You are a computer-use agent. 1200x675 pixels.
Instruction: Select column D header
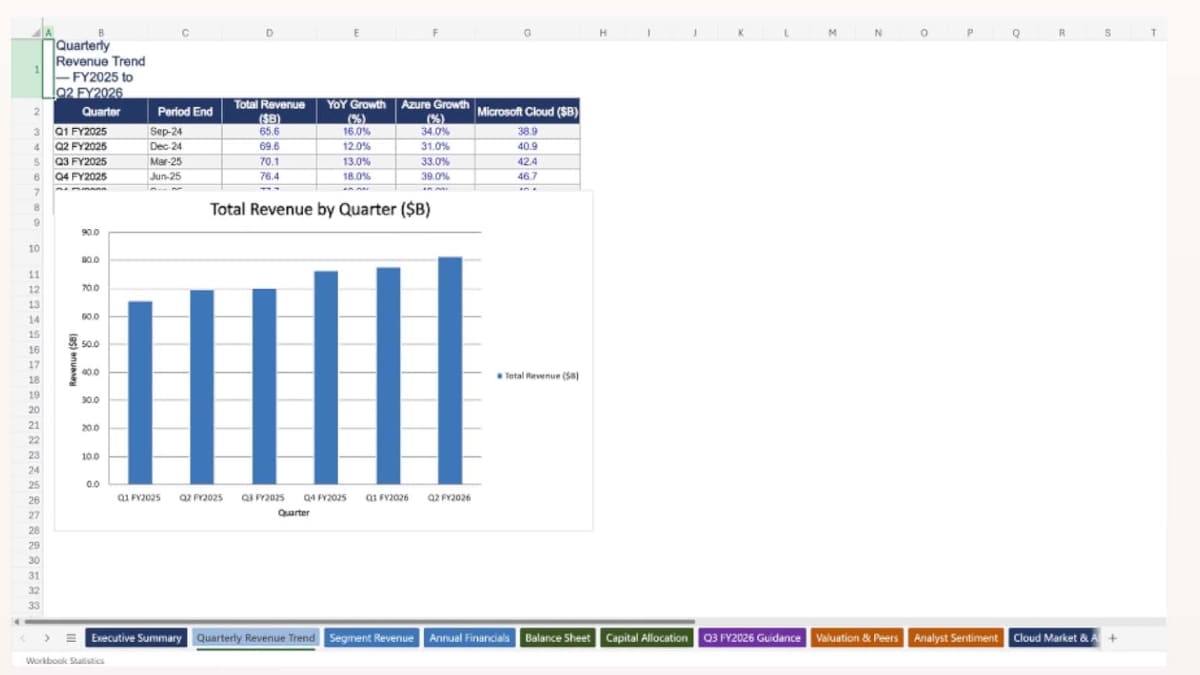point(269,33)
